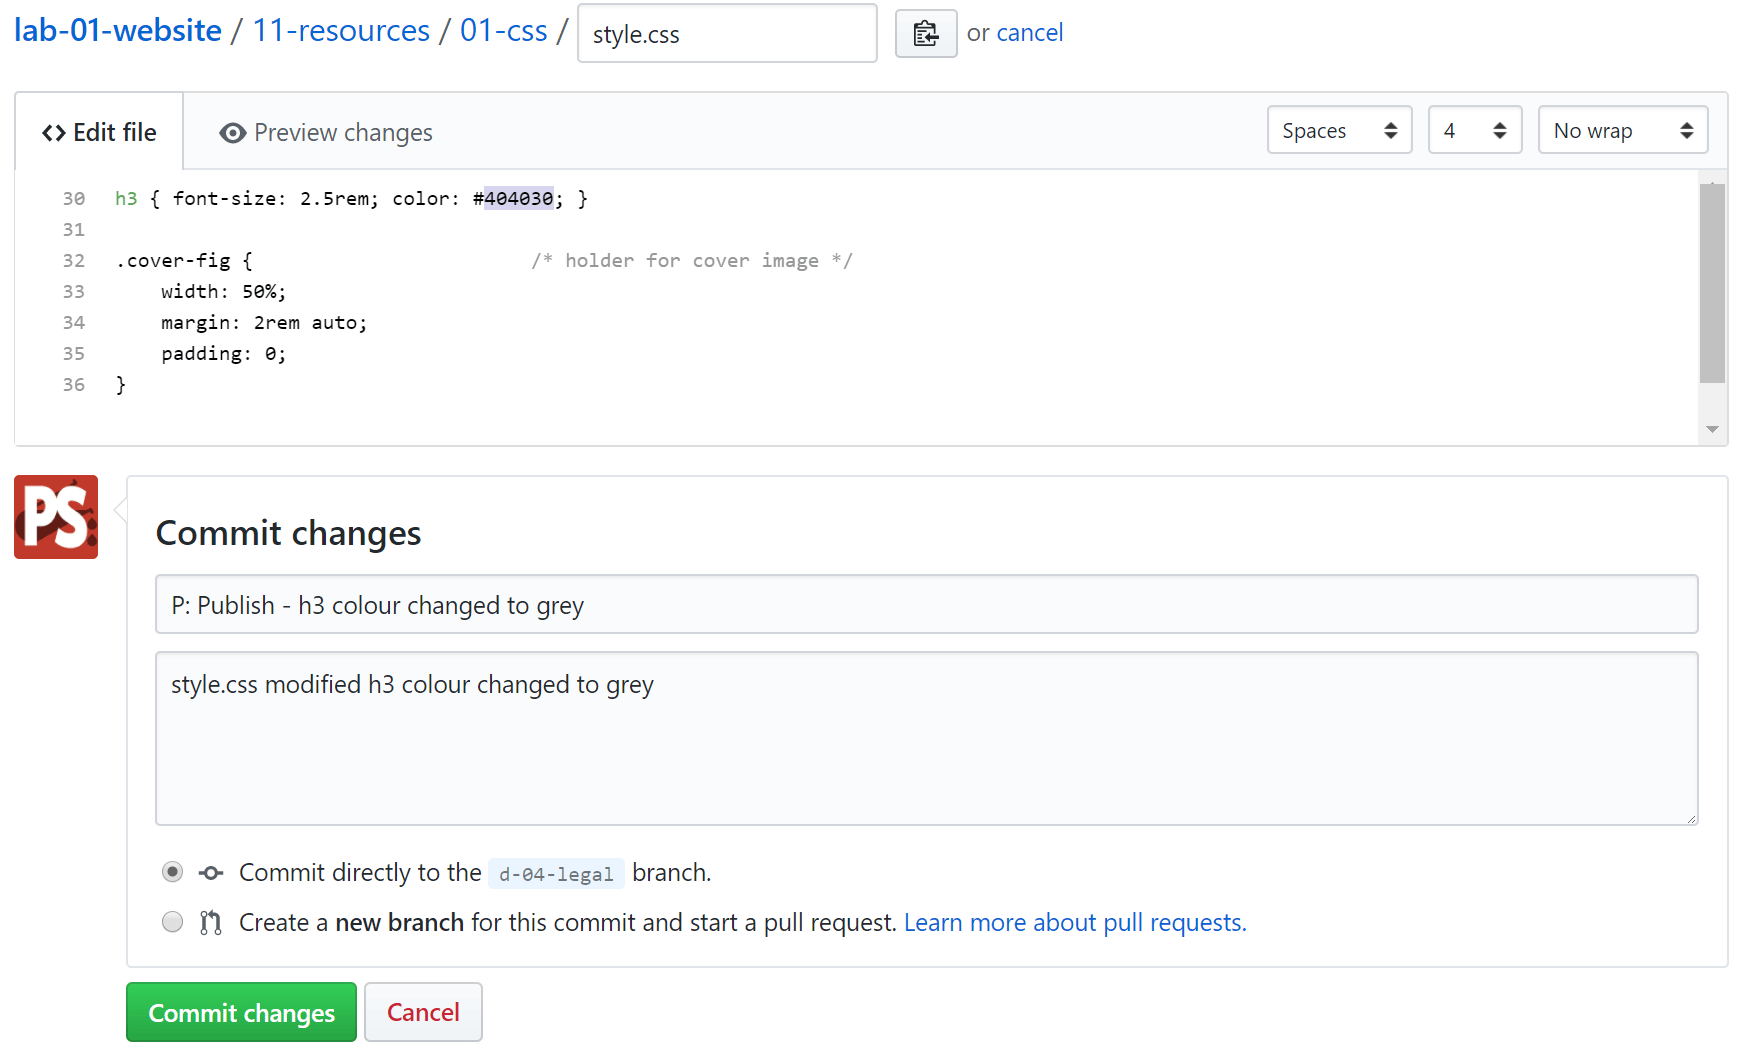1742x1045 pixels.
Task: Click the 'width: 50%;' code line
Action: tap(223, 291)
